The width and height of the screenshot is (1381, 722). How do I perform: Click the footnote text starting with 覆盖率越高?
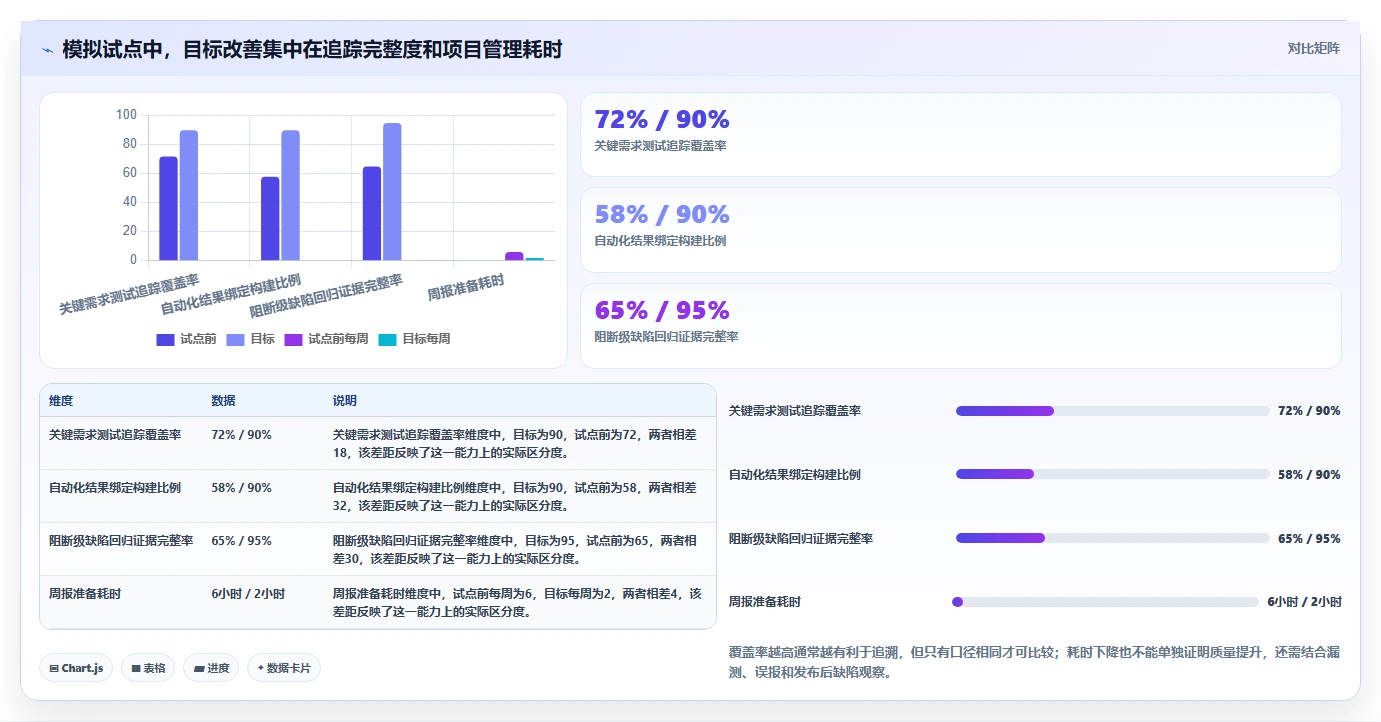[1035, 662]
